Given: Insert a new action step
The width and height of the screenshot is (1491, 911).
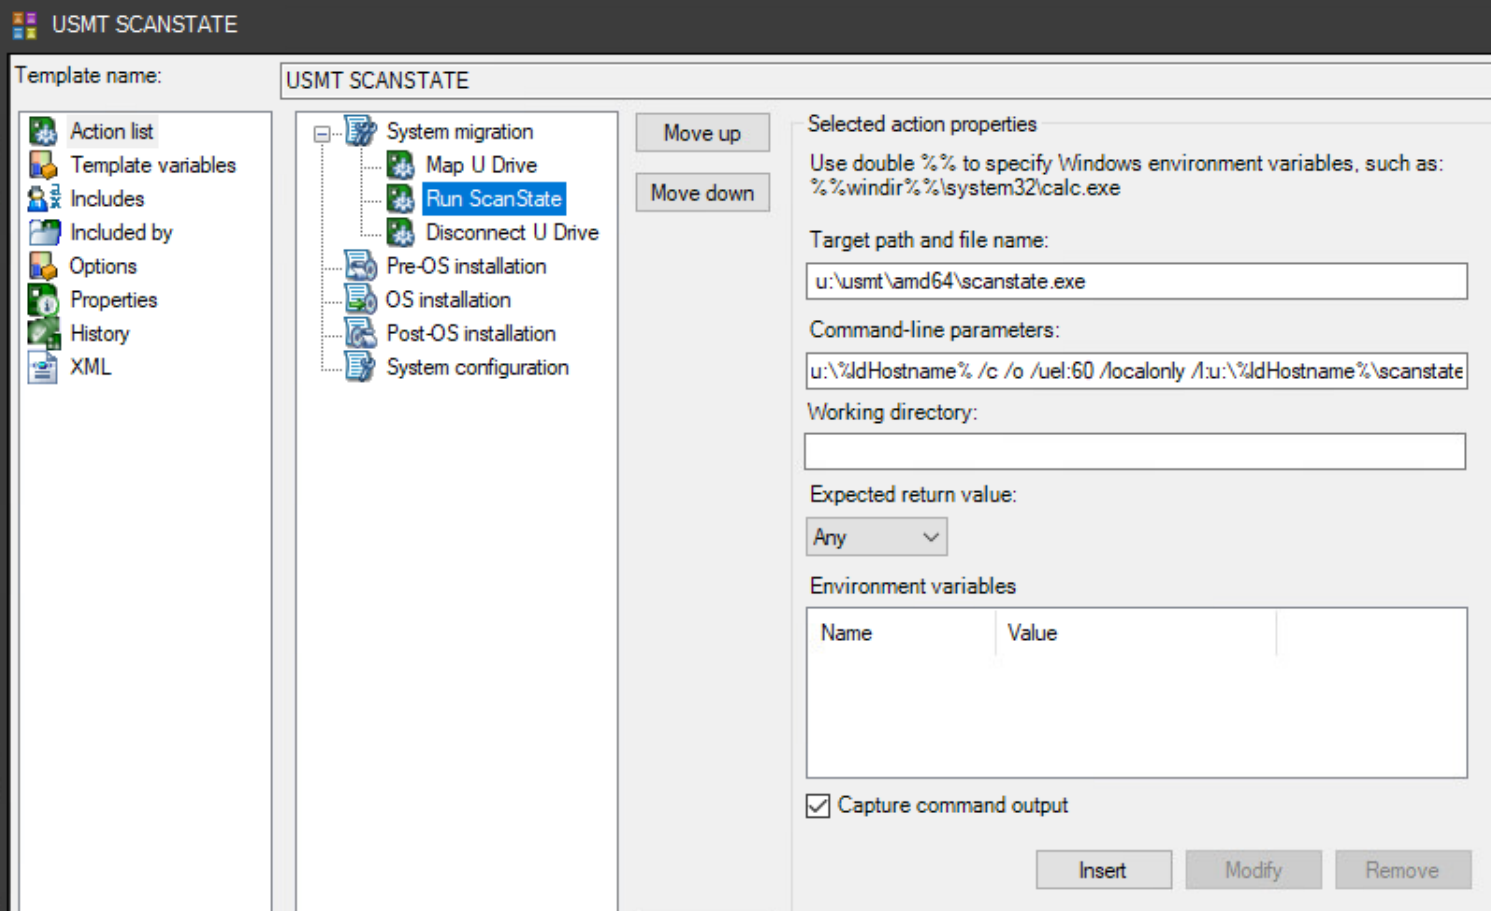Looking at the screenshot, I should pyautogui.click(x=1103, y=869).
